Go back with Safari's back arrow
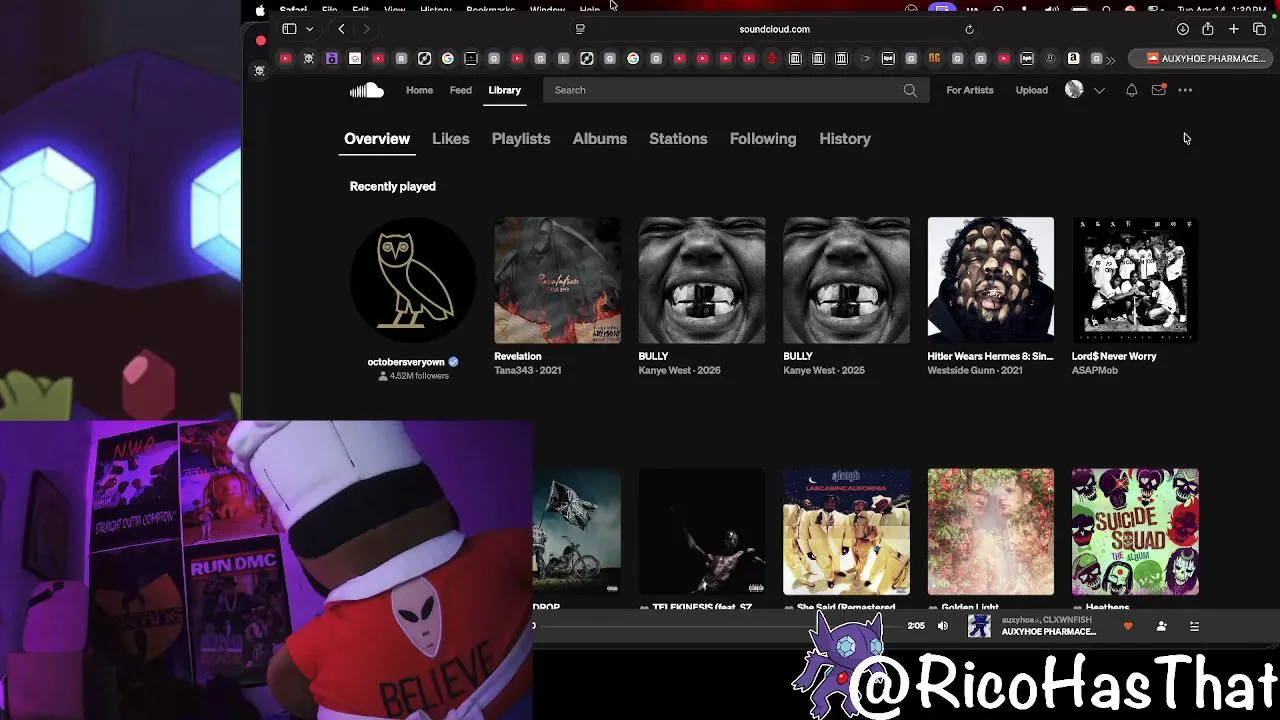The image size is (1280, 720). [x=342, y=29]
